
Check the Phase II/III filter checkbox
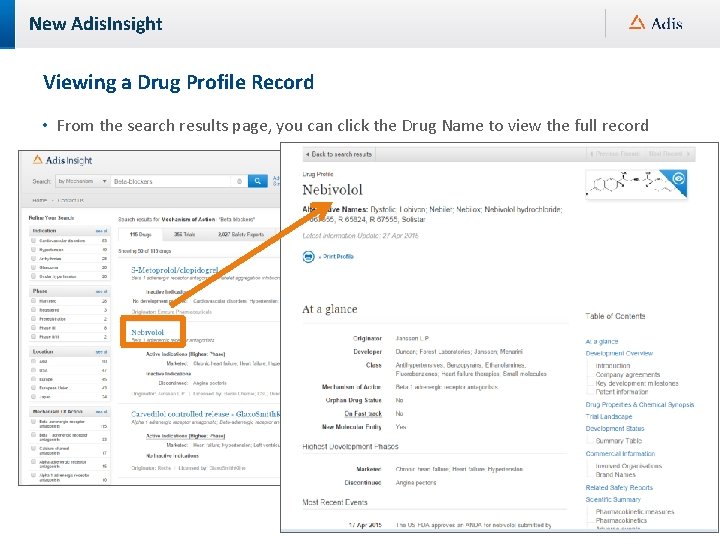[x=33, y=337]
